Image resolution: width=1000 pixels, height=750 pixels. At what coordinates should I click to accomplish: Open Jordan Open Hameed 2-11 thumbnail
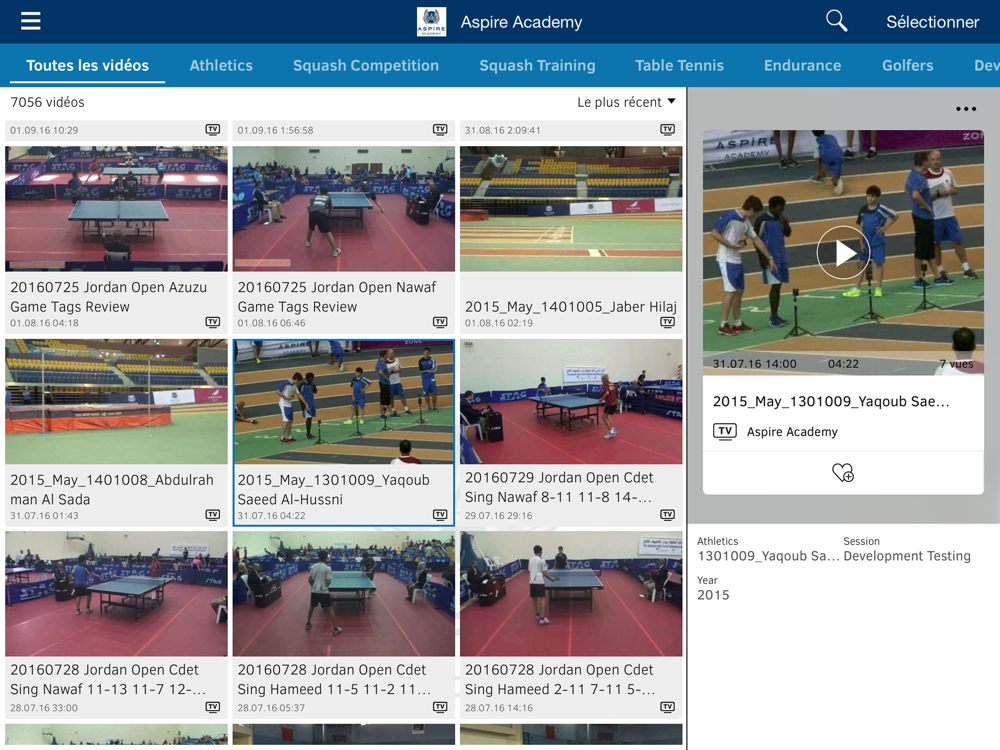click(571, 594)
